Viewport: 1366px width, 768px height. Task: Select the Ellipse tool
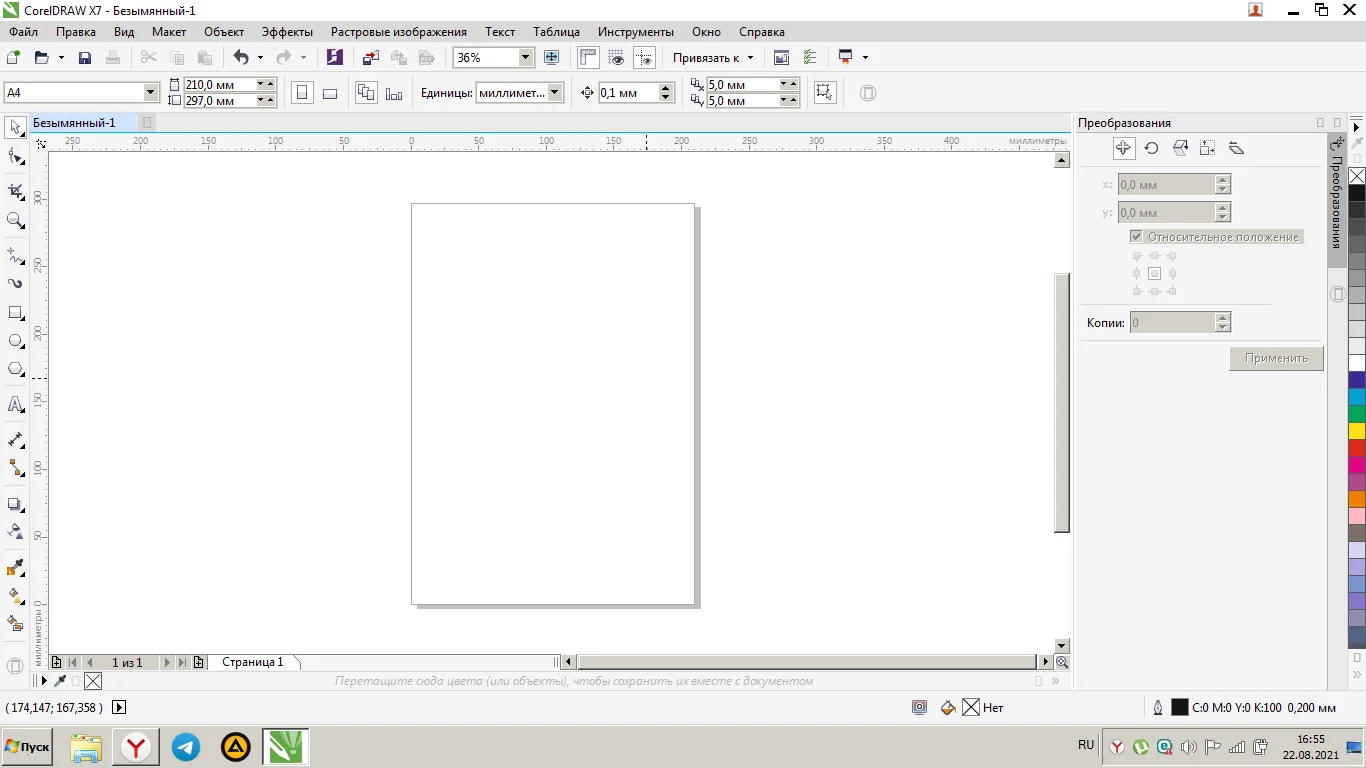click(x=16, y=341)
